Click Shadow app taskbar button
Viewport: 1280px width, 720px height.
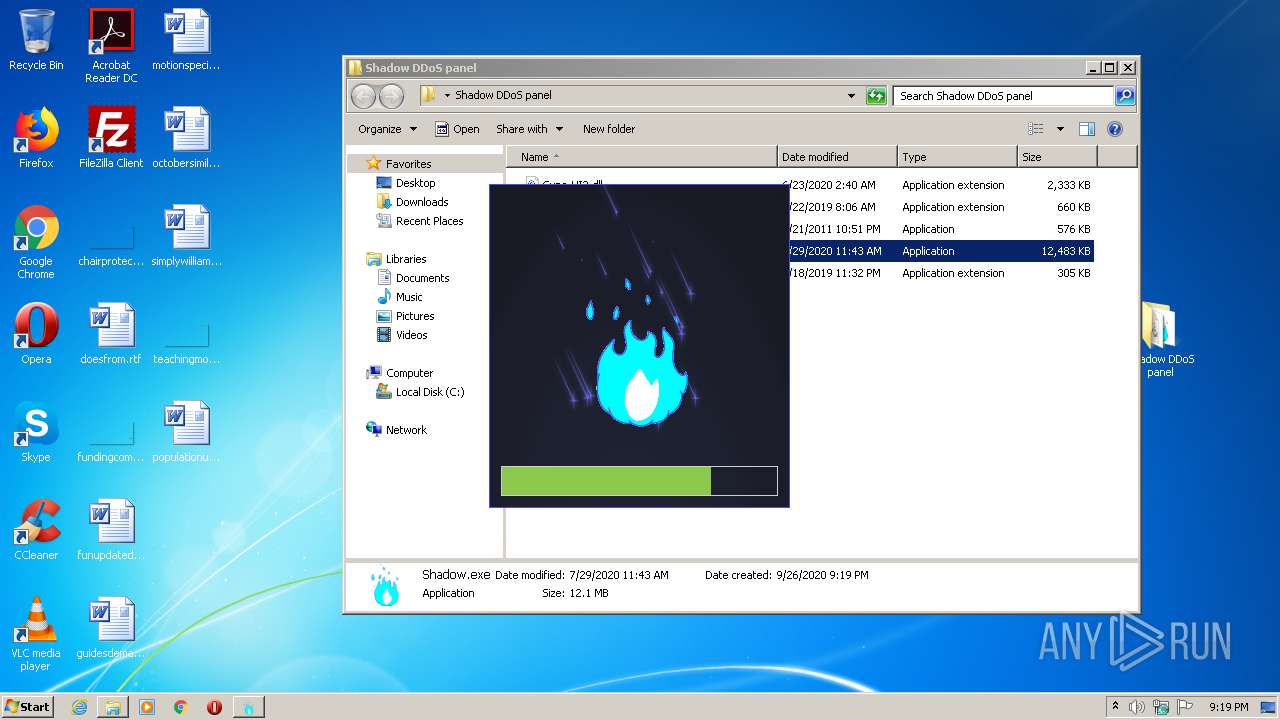249,707
